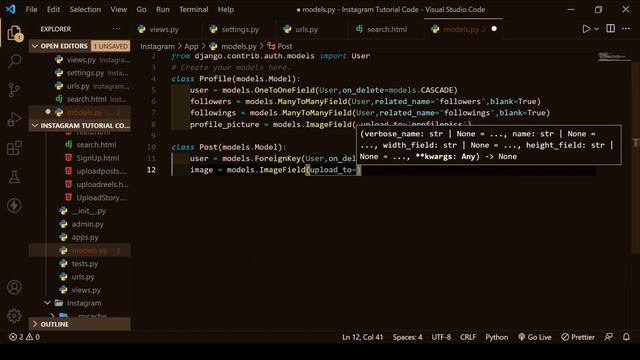Image resolution: width=640 pixels, height=360 pixels.
Task: Click Ln 12, Col 41 cursor position
Action: click(x=362, y=337)
